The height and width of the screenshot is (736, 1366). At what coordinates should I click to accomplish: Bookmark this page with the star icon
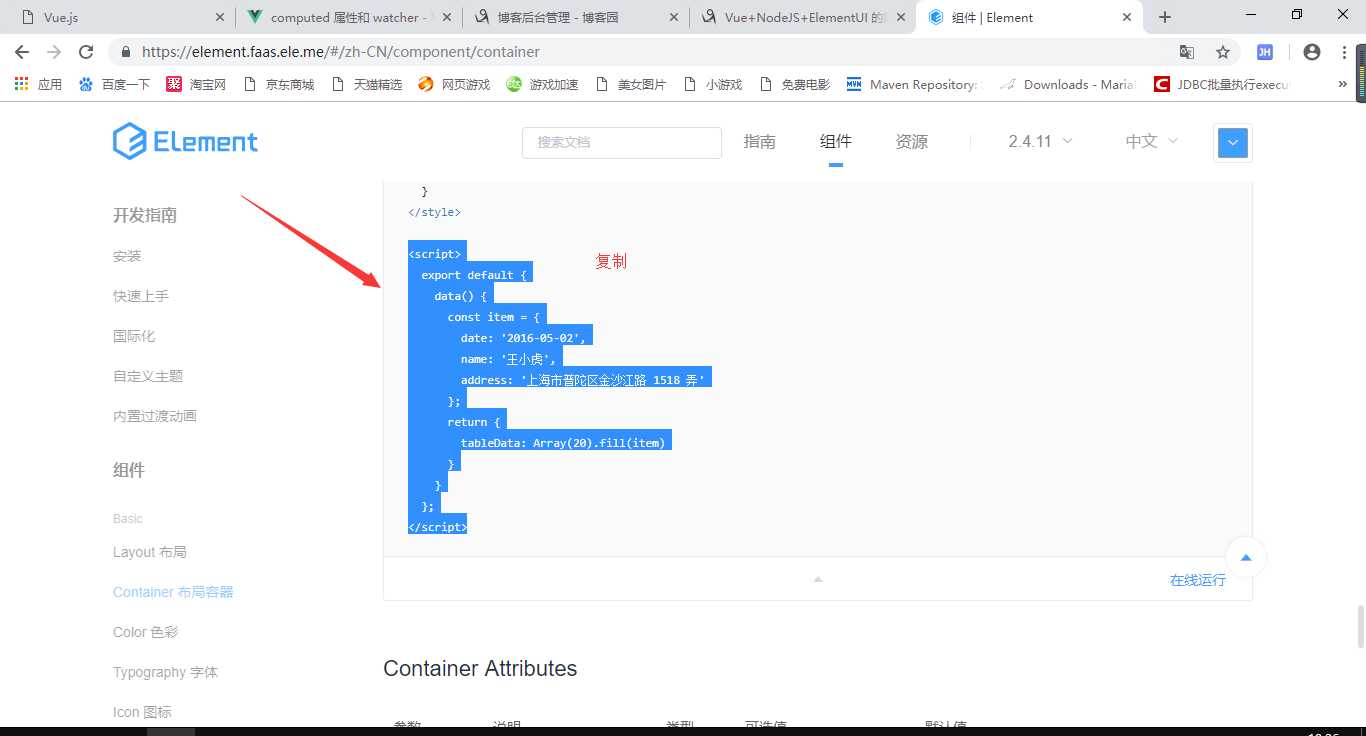pos(1223,52)
